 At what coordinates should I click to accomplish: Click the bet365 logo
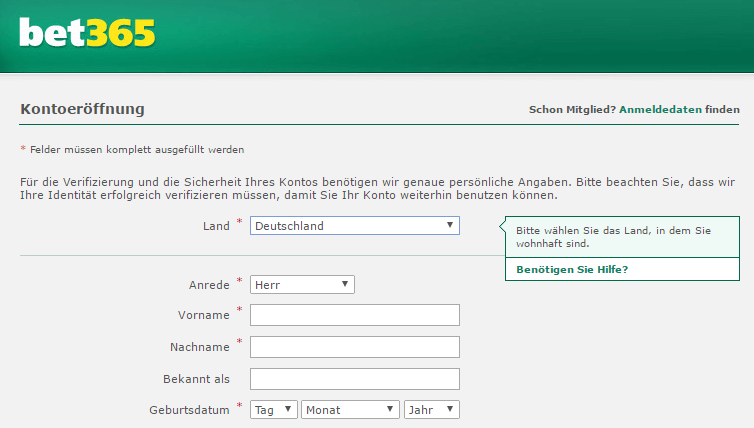tap(87, 33)
